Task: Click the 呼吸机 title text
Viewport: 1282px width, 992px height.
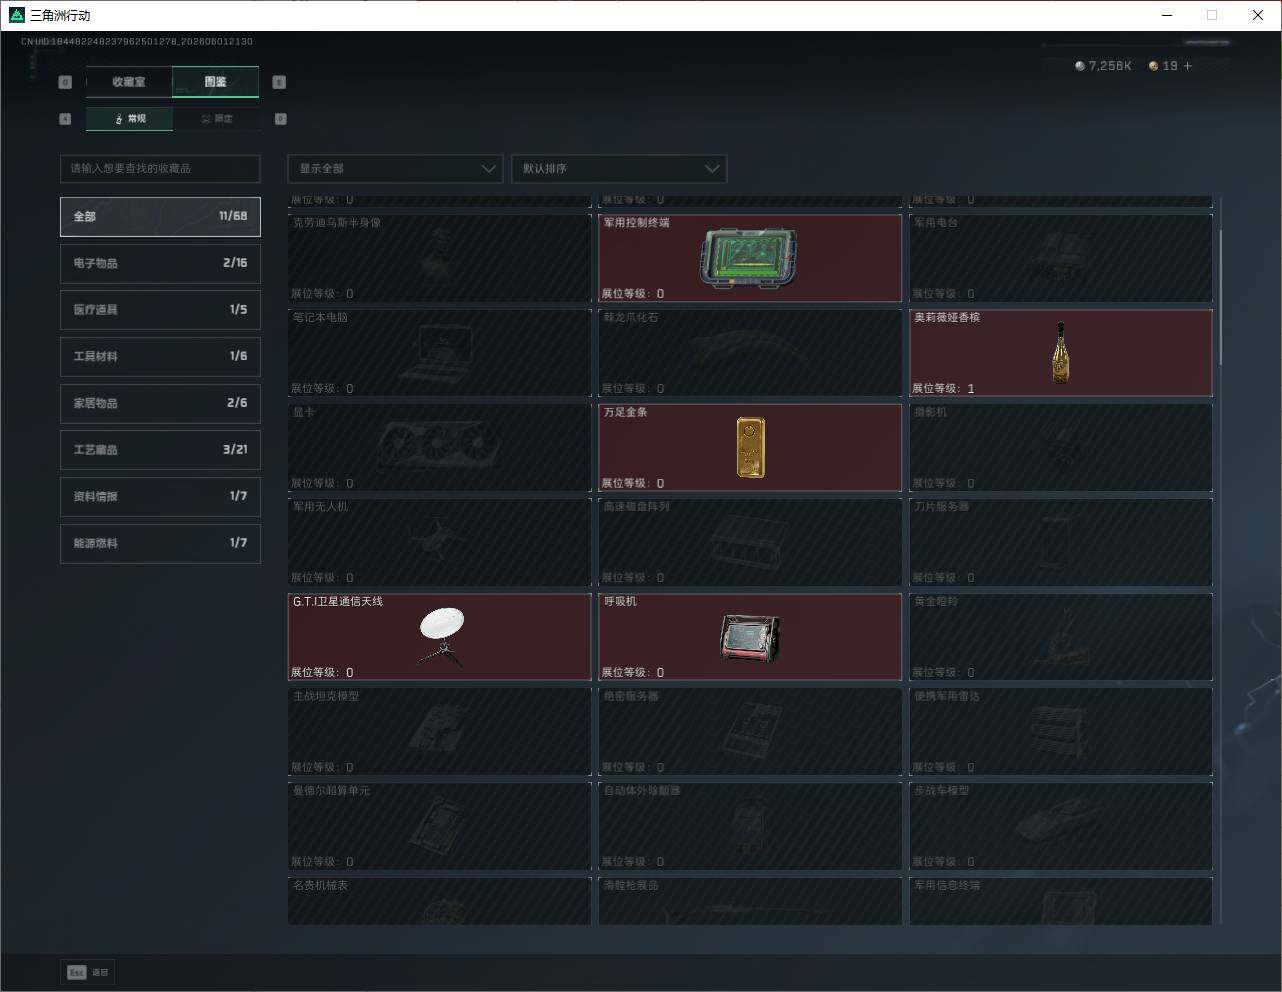Action: pyautogui.click(x=620, y=601)
